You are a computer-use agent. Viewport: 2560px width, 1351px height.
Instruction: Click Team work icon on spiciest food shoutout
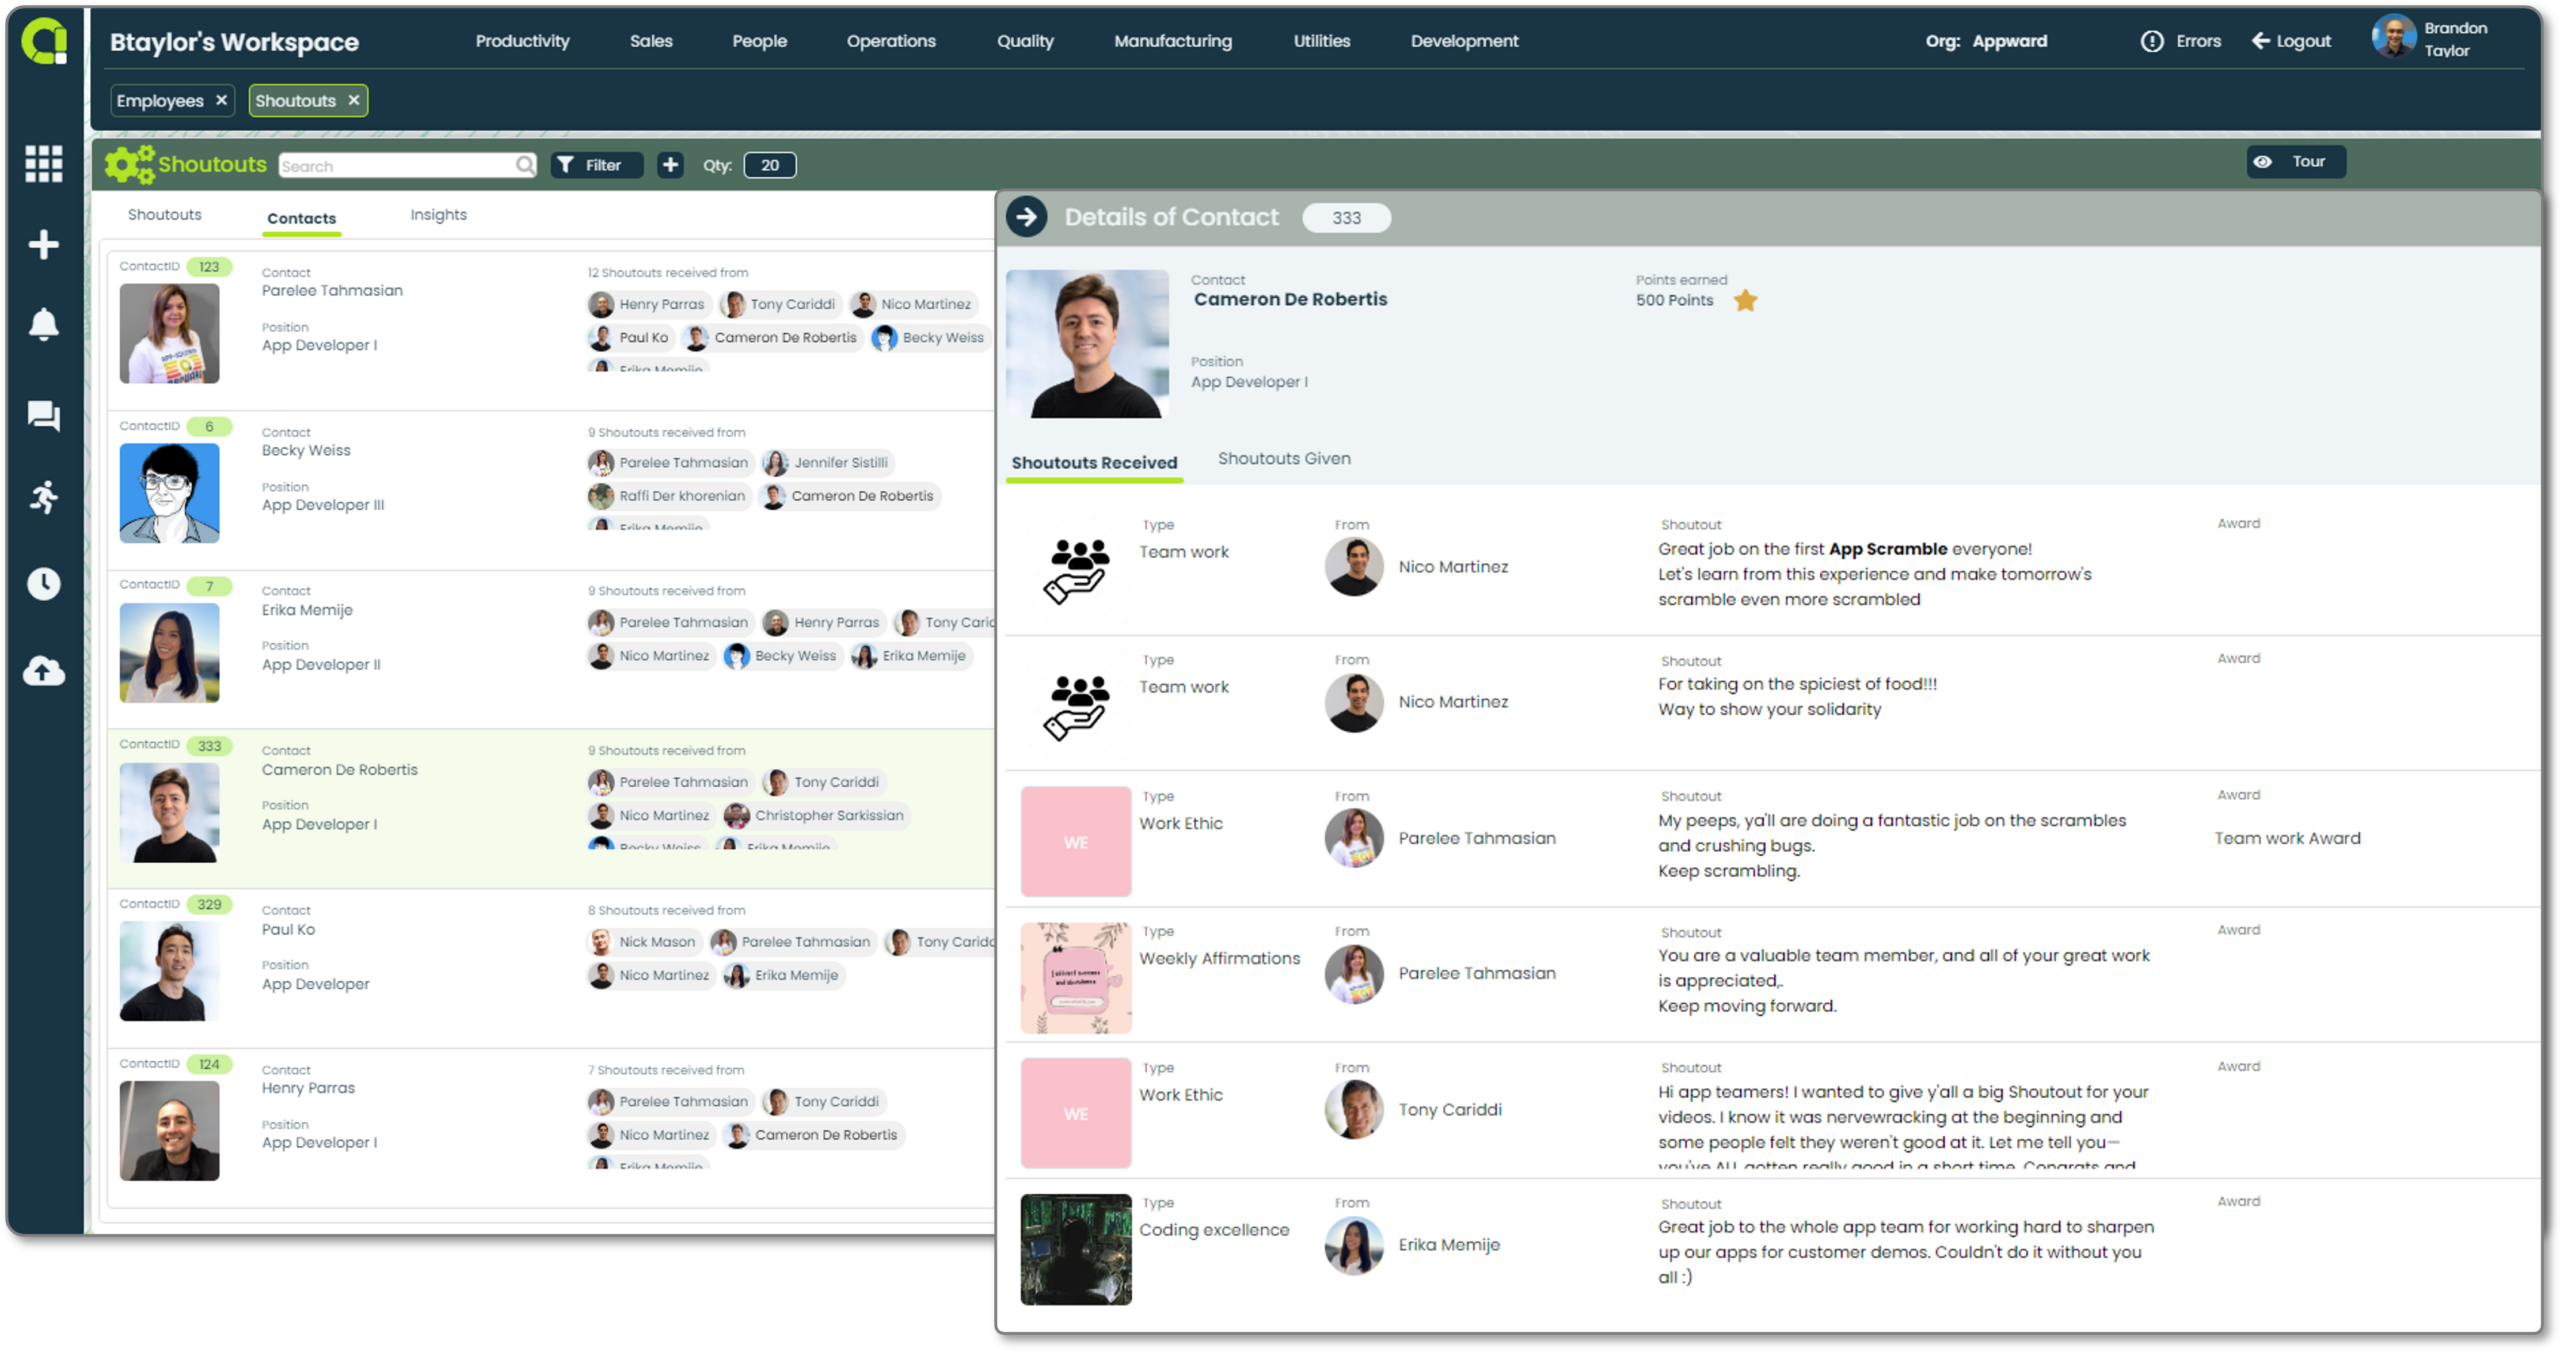(x=1076, y=707)
